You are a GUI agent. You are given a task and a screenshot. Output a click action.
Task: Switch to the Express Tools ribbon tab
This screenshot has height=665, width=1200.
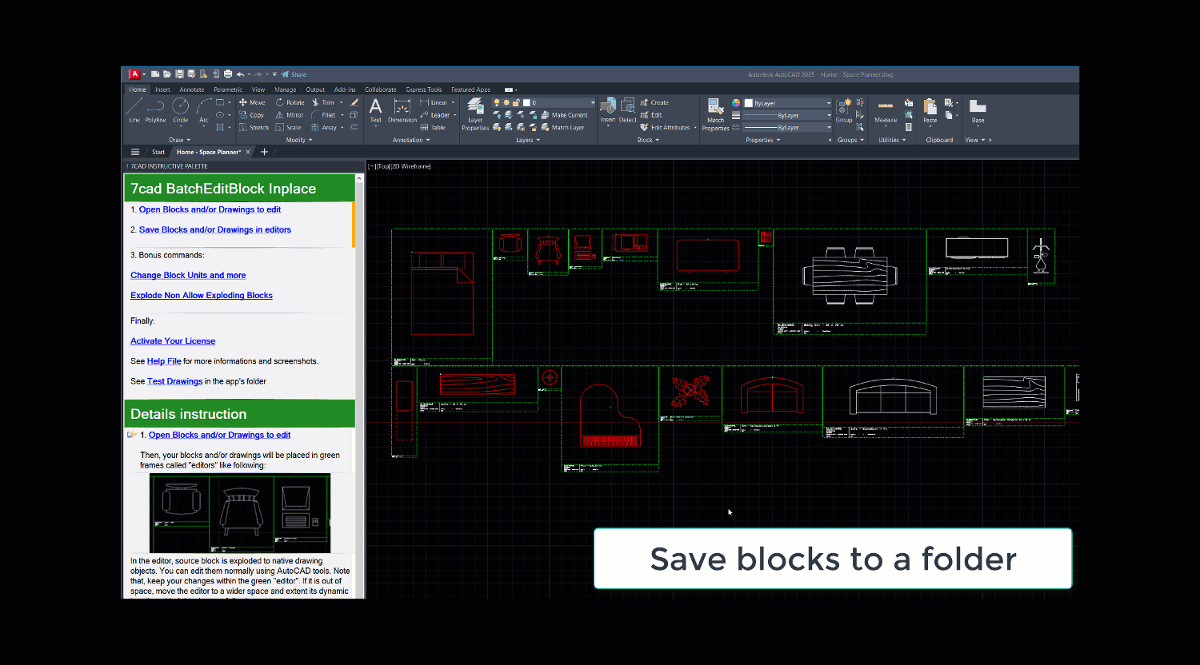tap(424, 89)
